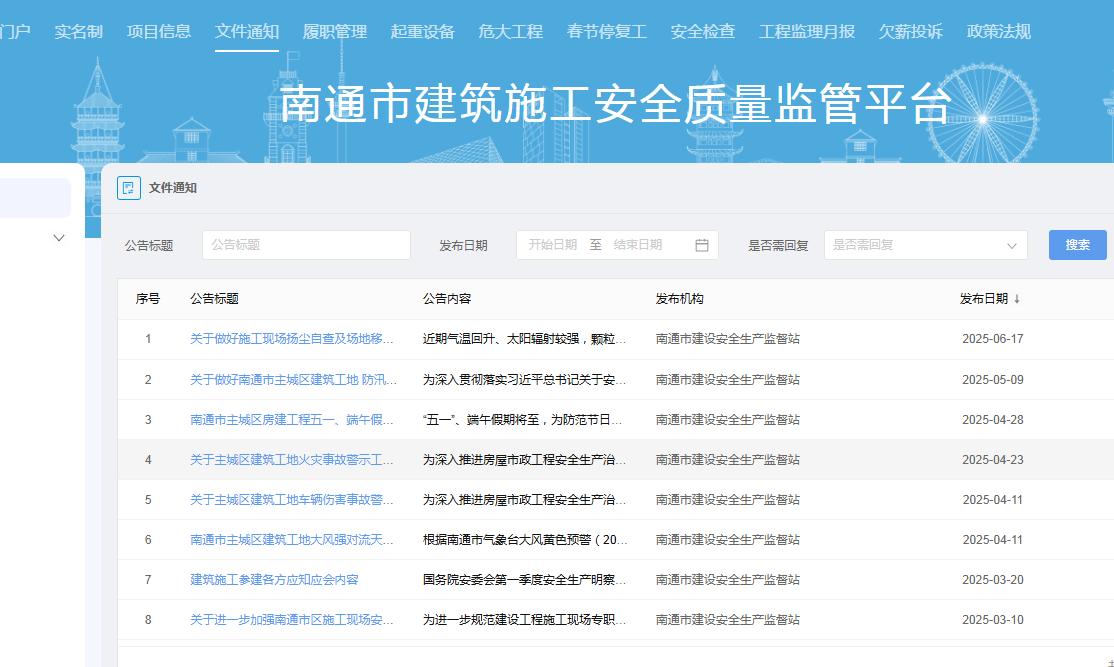Open notice 关于做好施工现场扬尘自查 link

292,339
